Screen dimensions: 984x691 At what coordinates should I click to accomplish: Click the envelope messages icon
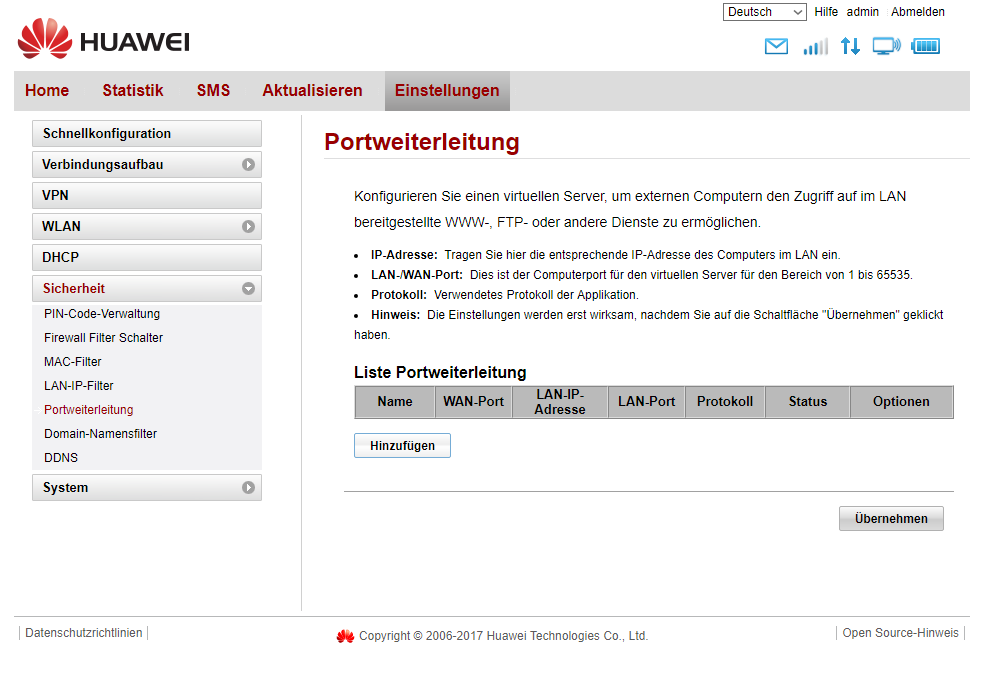pyautogui.click(x=776, y=46)
